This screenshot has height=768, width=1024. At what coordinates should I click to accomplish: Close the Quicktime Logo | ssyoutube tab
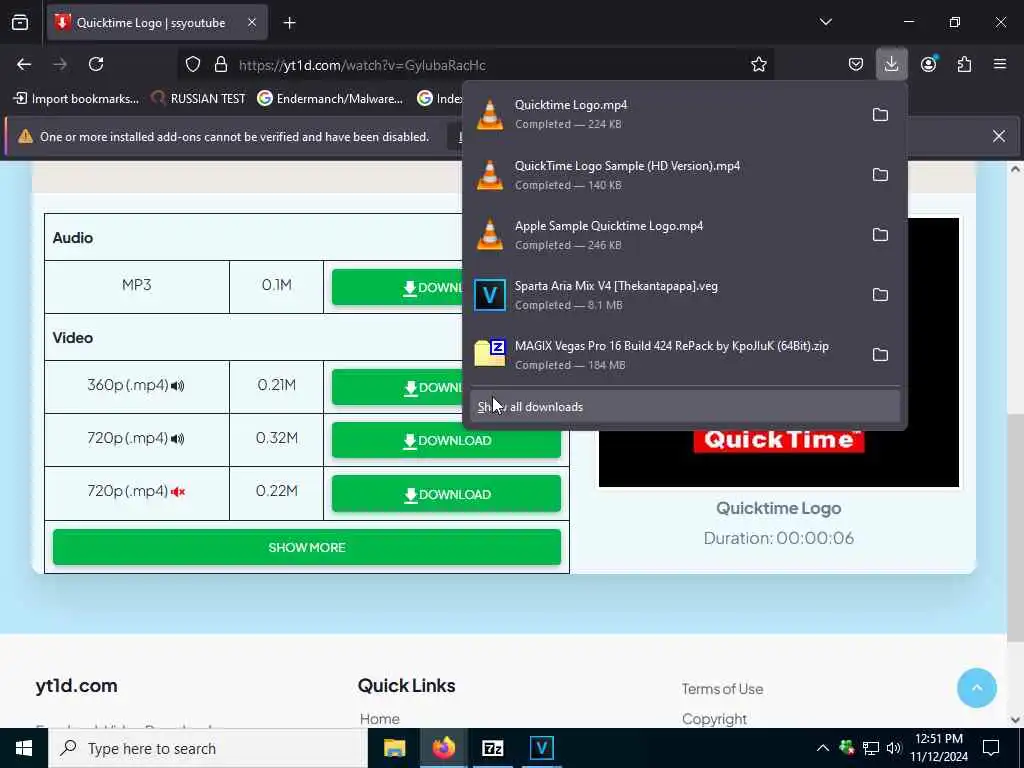252,23
